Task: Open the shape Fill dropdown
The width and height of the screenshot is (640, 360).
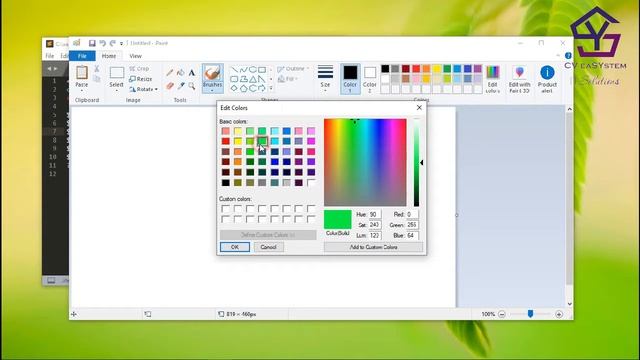Action: click(x=288, y=79)
